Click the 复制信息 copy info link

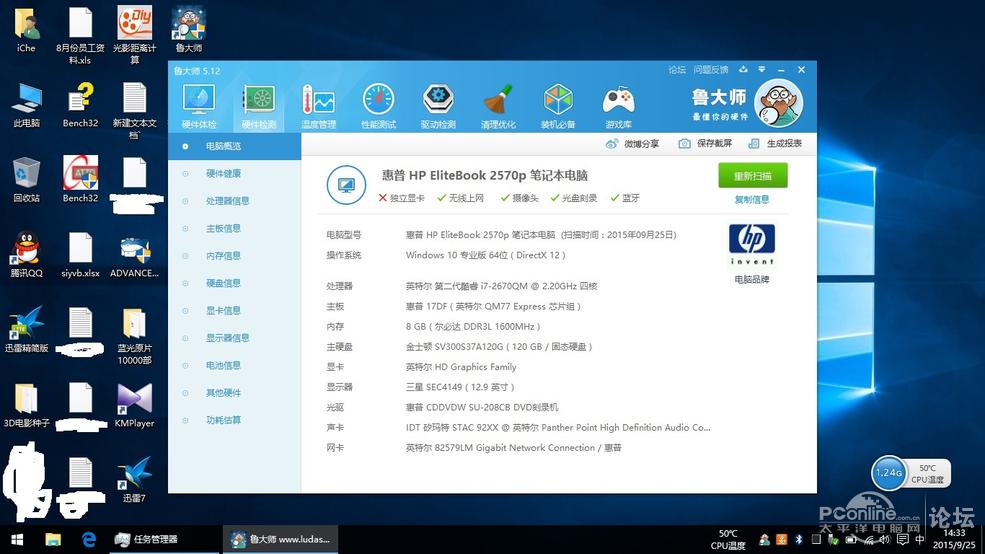coord(752,200)
